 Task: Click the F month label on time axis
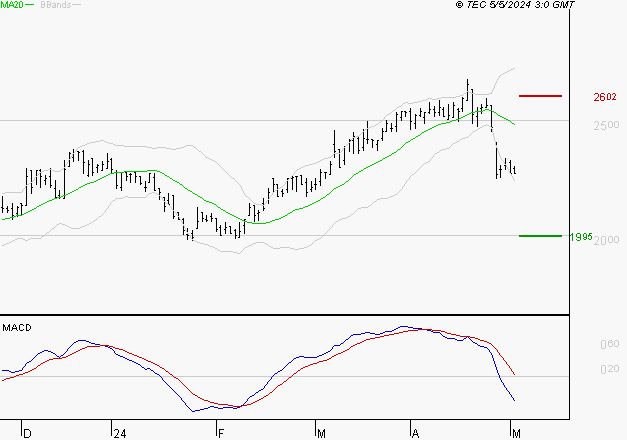221,434
